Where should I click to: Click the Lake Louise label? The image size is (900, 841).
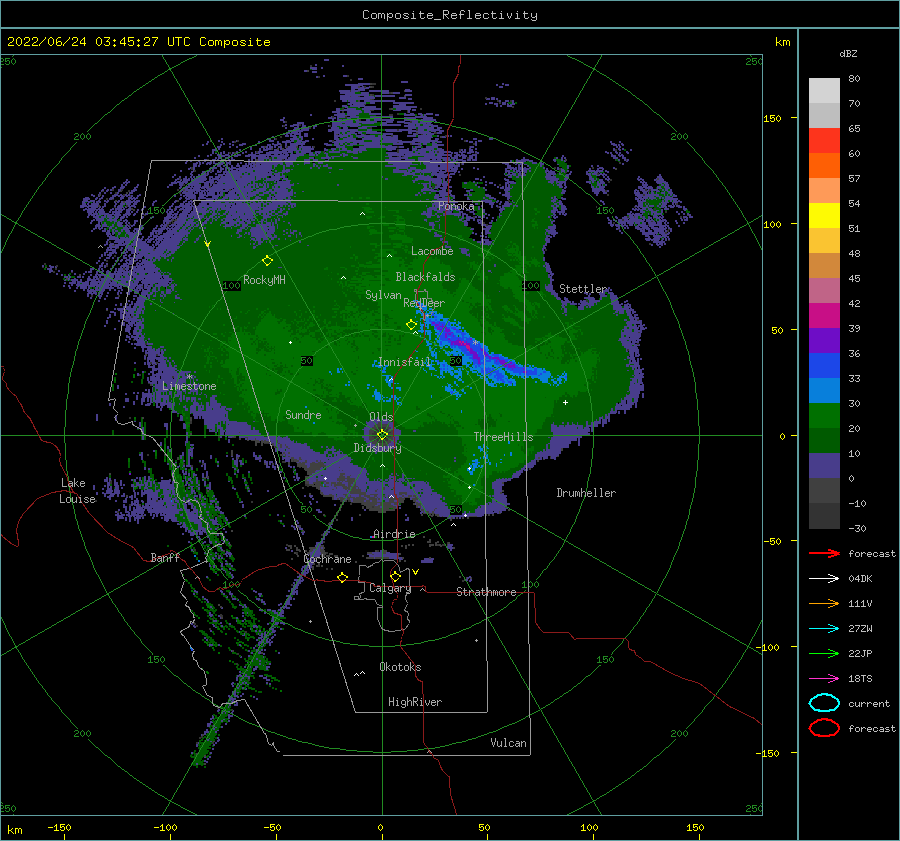point(77,491)
